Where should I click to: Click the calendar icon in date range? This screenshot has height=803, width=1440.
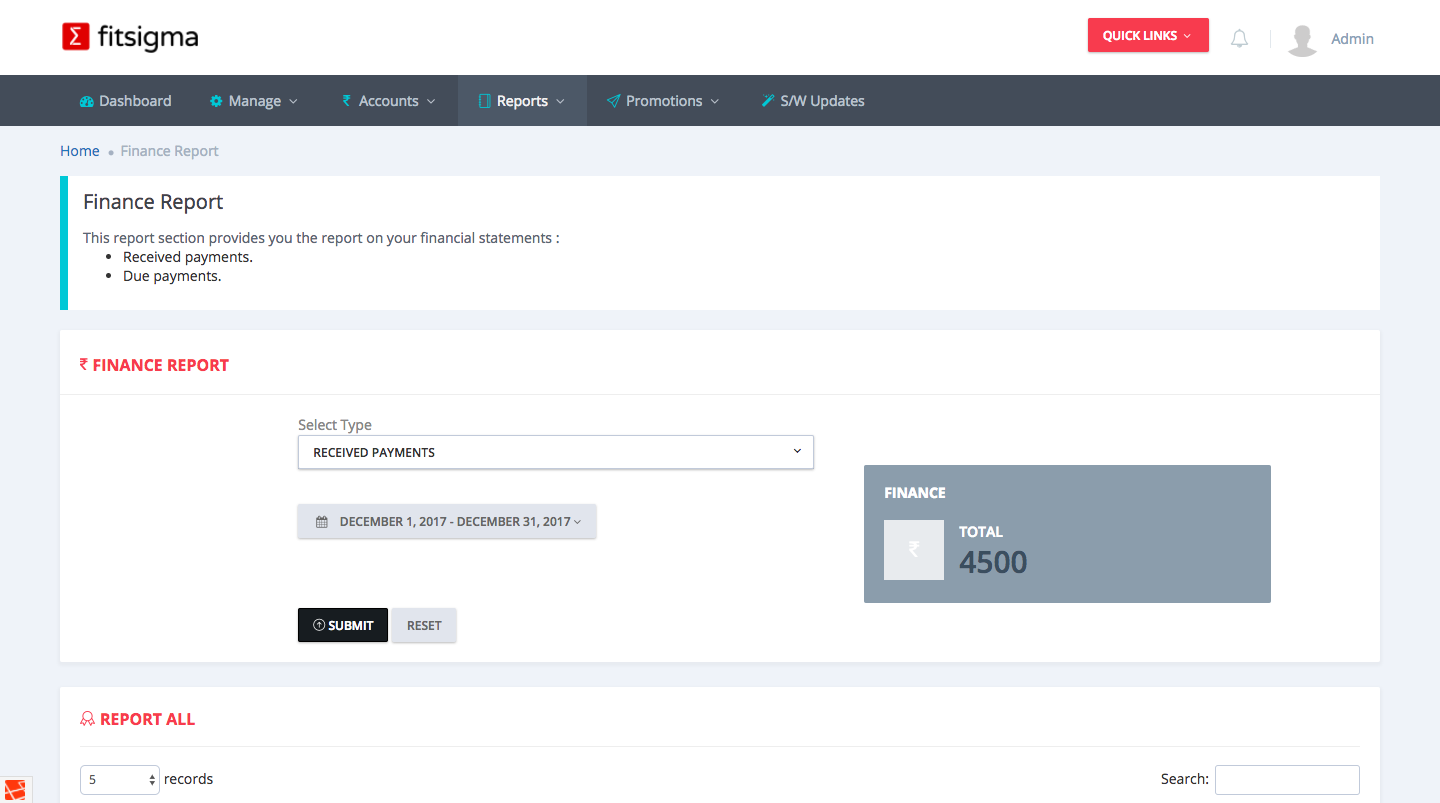322,522
